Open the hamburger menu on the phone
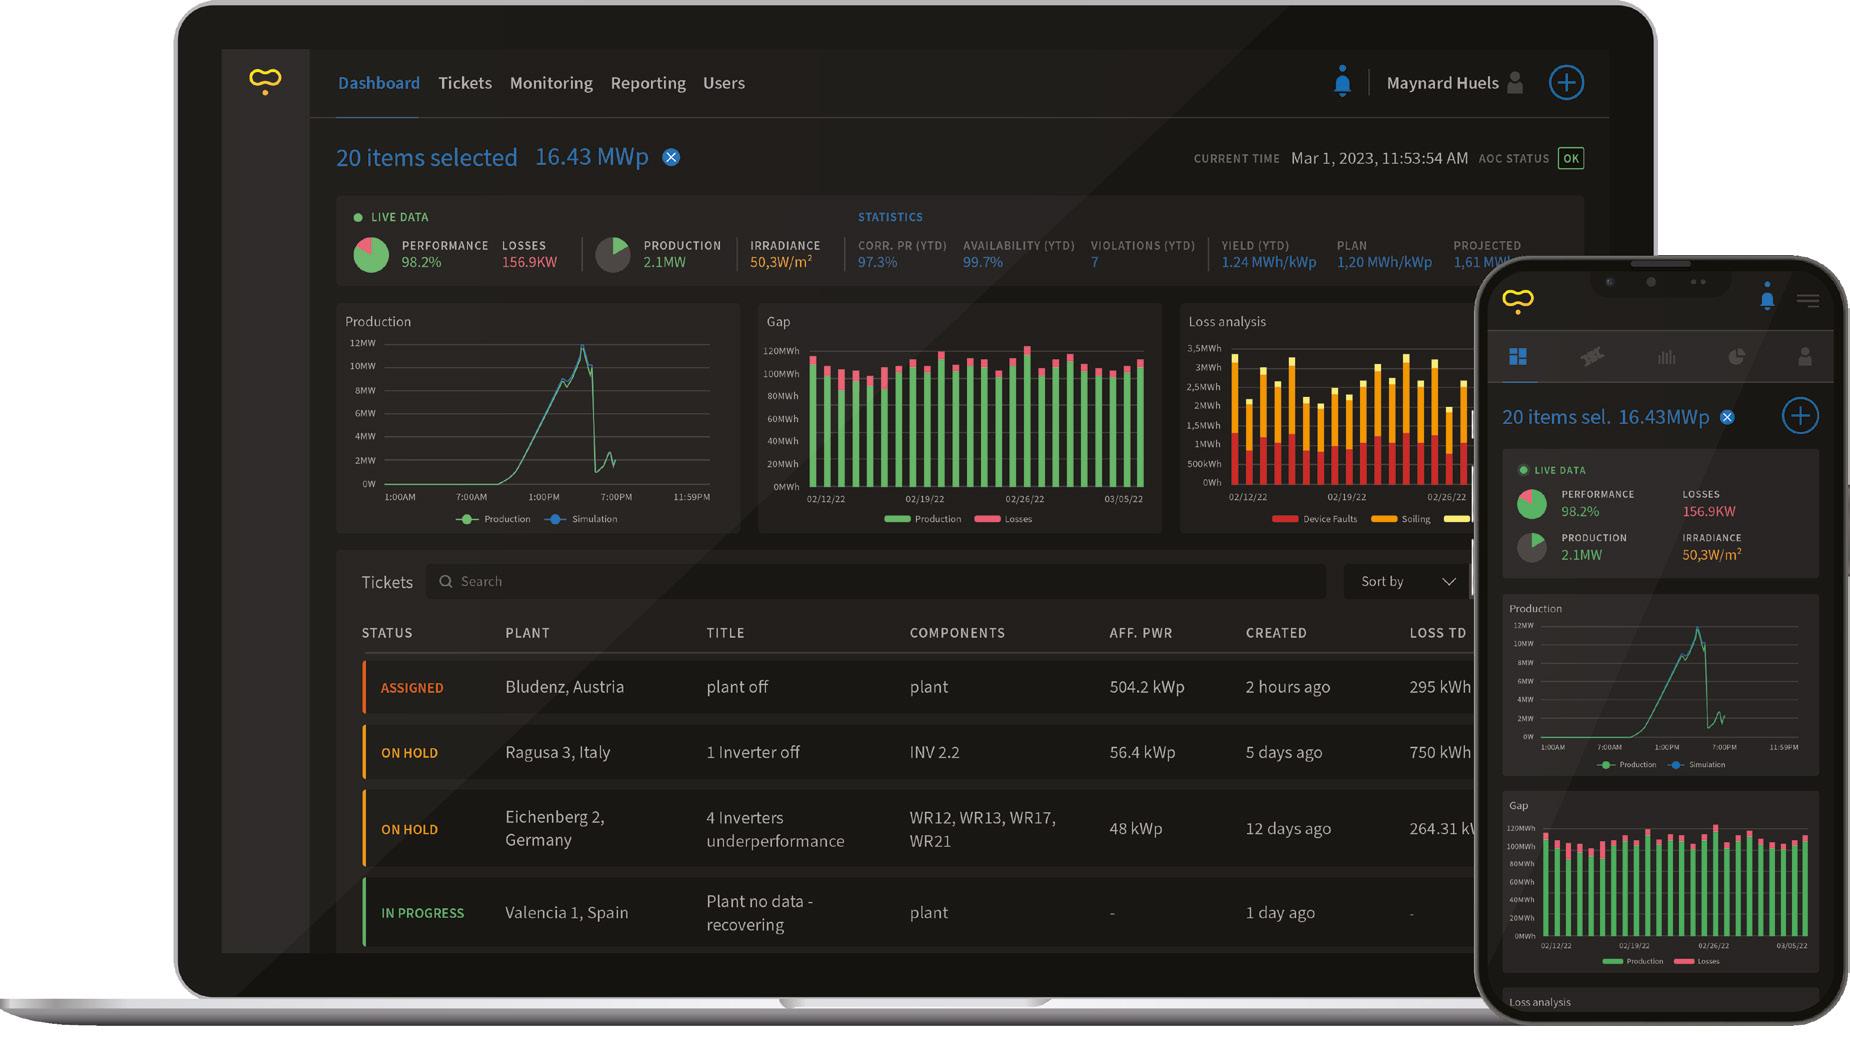 1807,299
